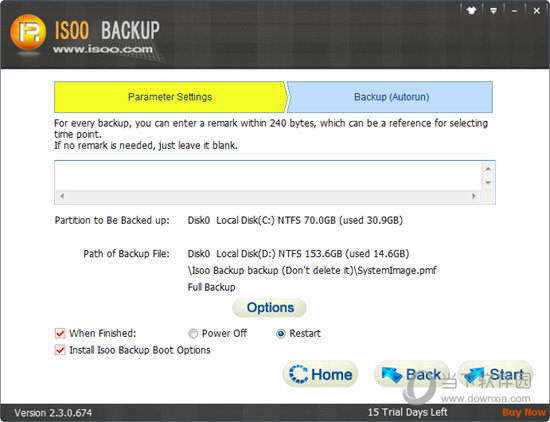550x422 pixels.
Task: Toggle the When Finished checkbox
Action: [x=60, y=333]
